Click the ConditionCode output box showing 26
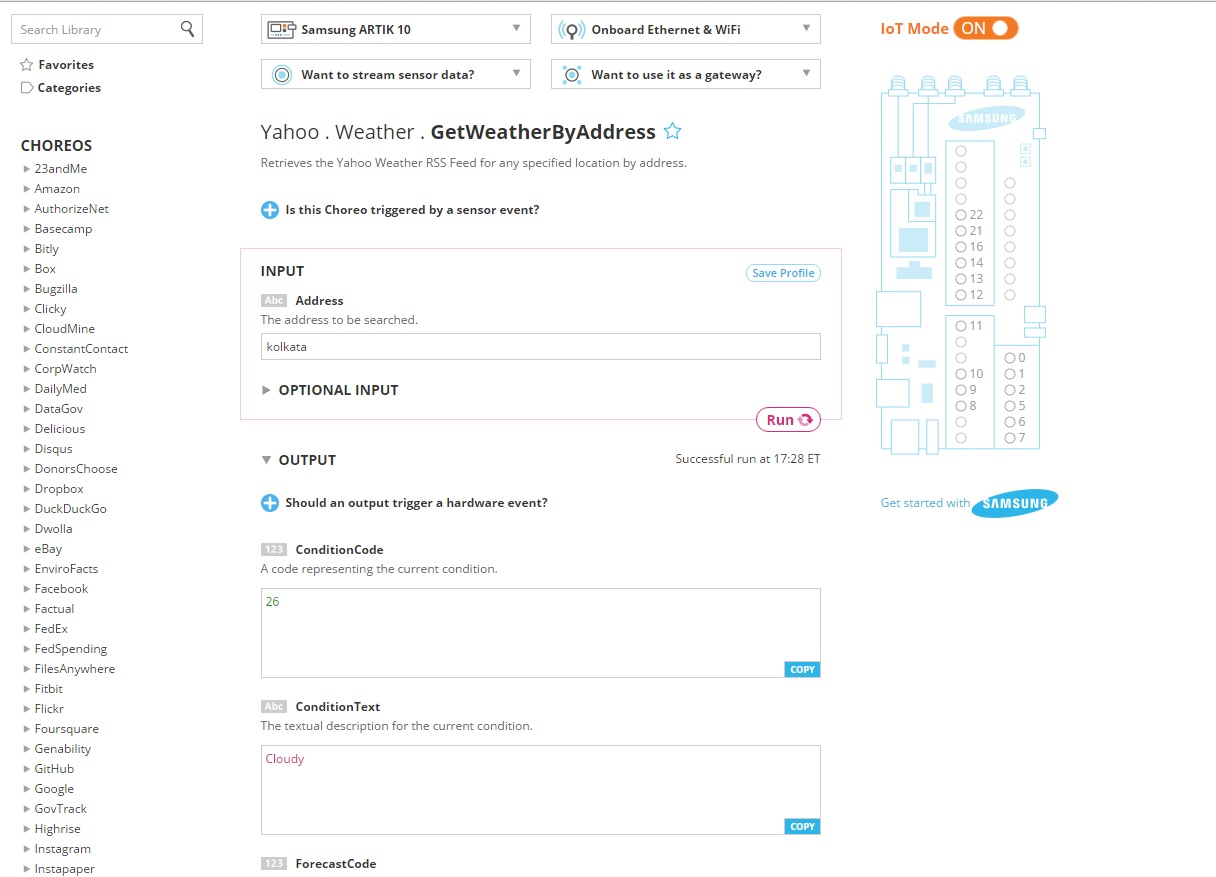This screenshot has width=1216, height=877. (x=540, y=633)
